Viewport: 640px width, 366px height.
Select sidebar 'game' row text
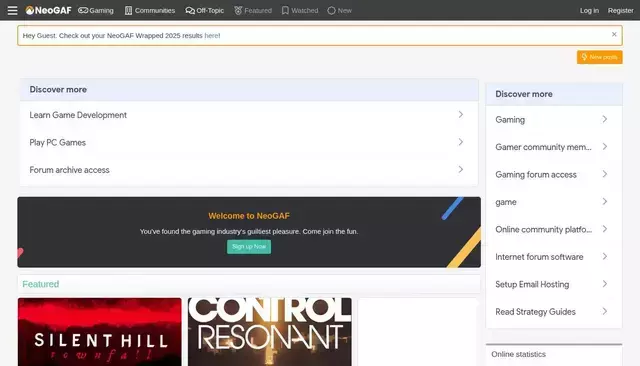(506, 202)
